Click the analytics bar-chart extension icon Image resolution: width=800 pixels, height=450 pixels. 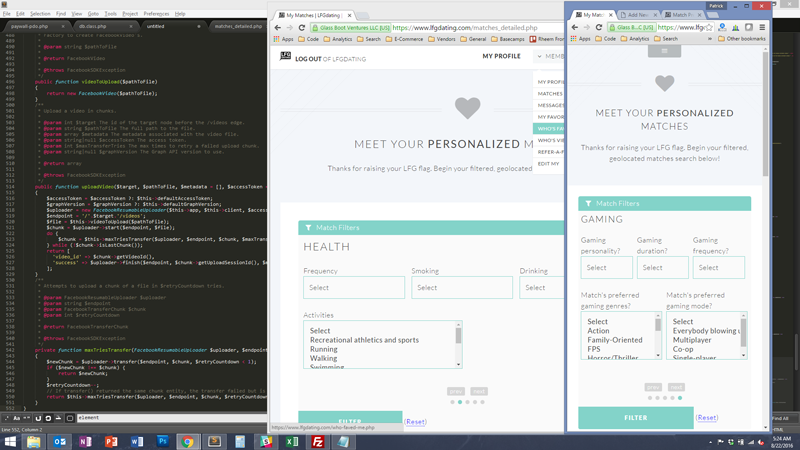736,27
